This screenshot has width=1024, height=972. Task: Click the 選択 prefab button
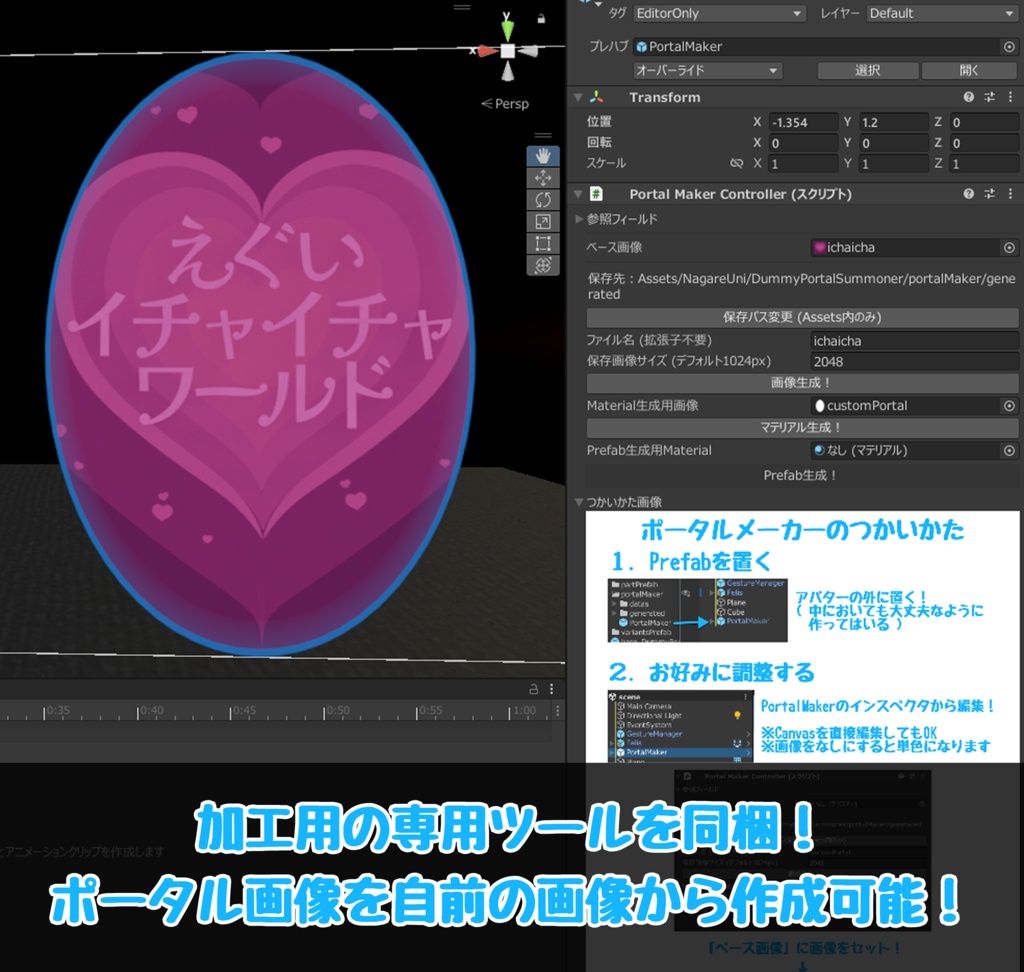pyautogui.click(x=868, y=70)
